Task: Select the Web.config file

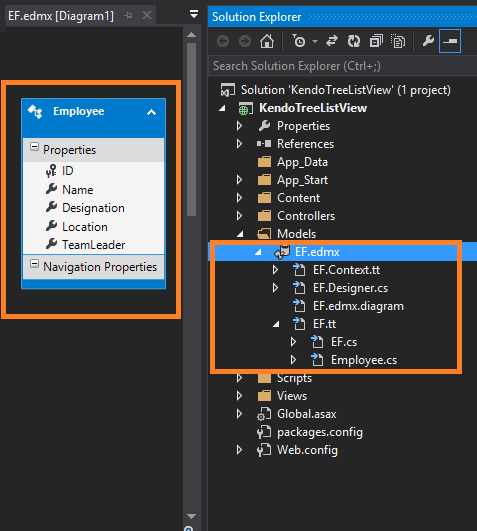Action: (x=307, y=450)
